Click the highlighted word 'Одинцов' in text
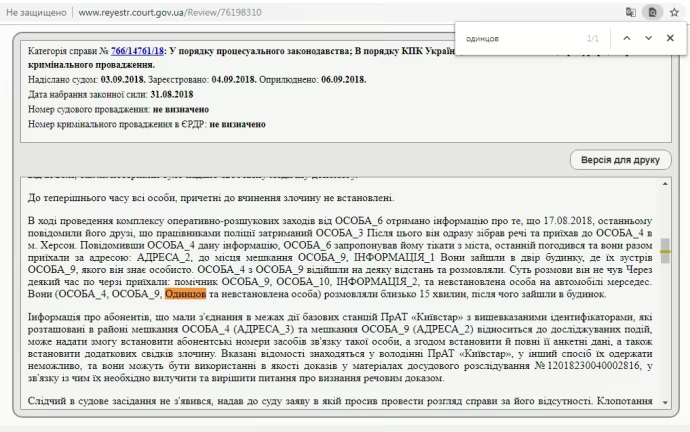Screen dimensions: 690x432 tap(186, 295)
